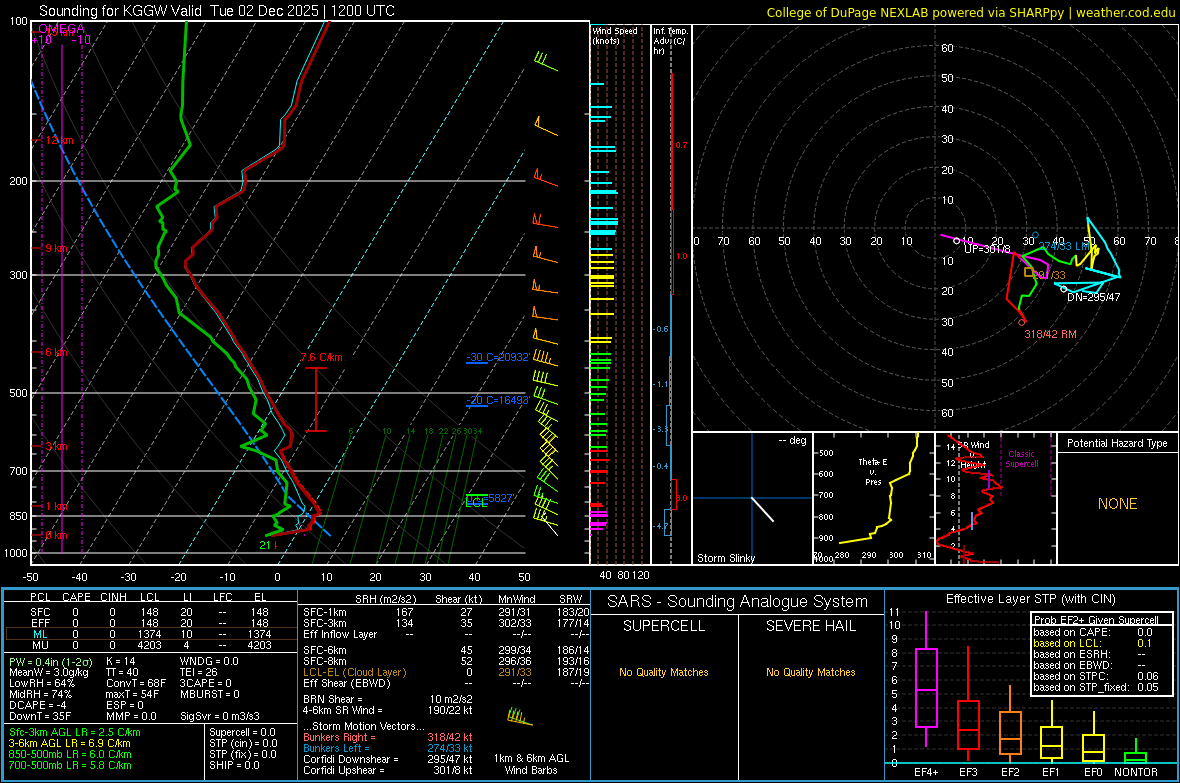The image size is (1180, 783).
Task: Click the ConvT = 68F value
Action: tap(136, 684)
